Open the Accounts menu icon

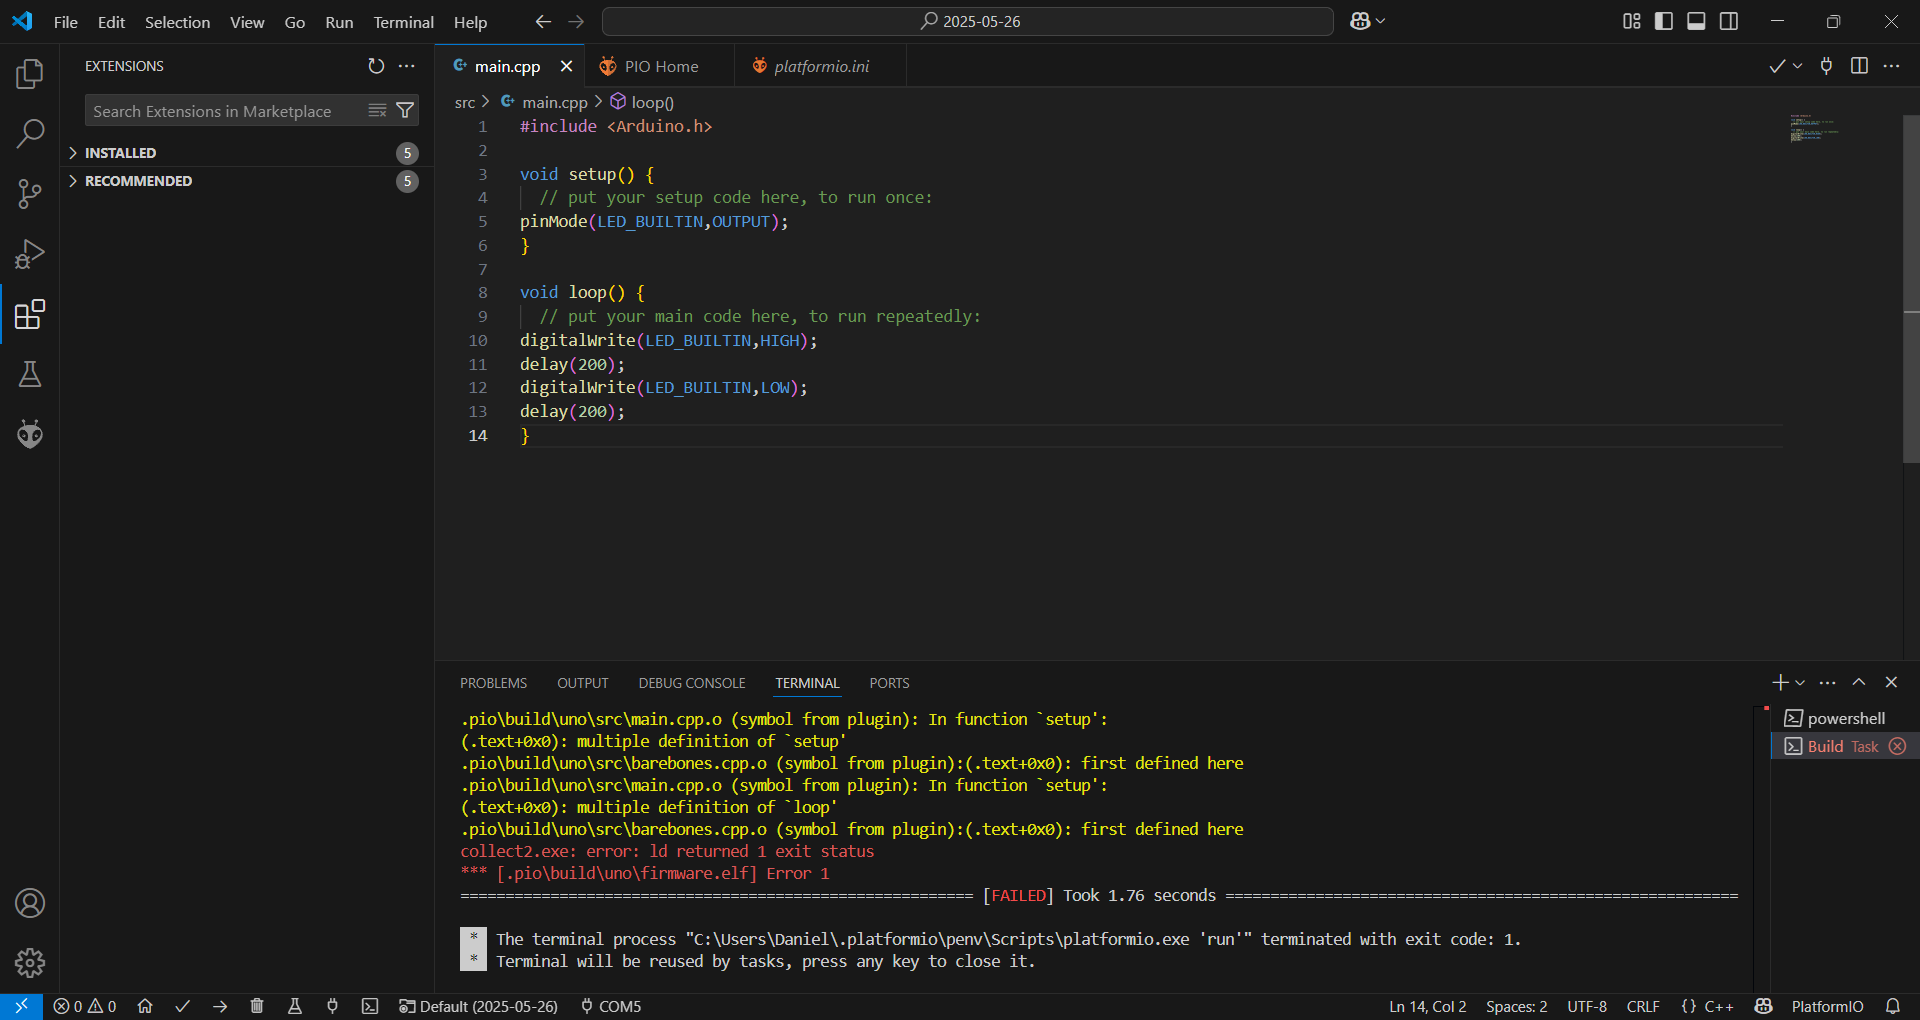30,903
